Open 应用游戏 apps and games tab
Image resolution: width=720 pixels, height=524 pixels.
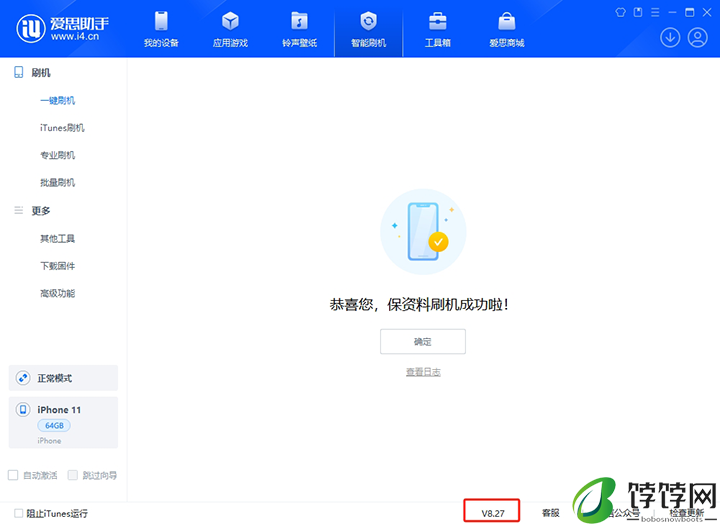coord(230,29)
